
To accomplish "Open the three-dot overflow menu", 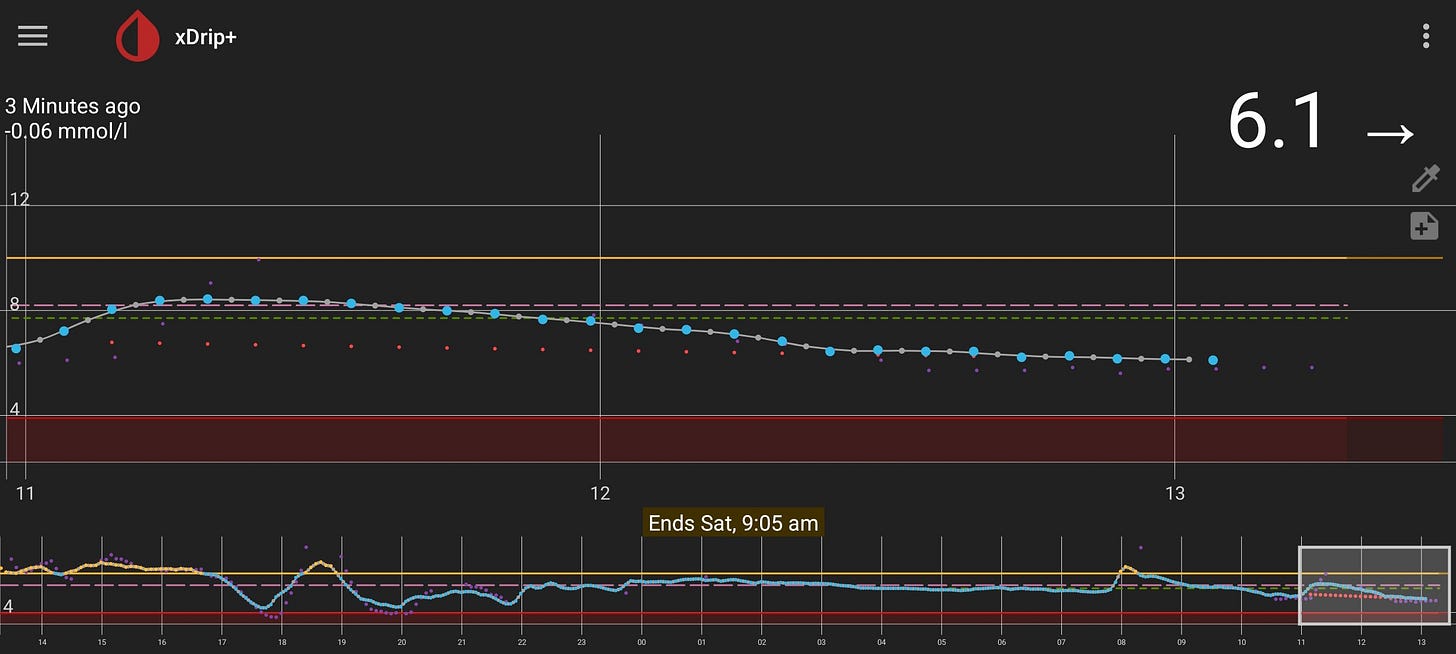I will (x=1426, y=37).
